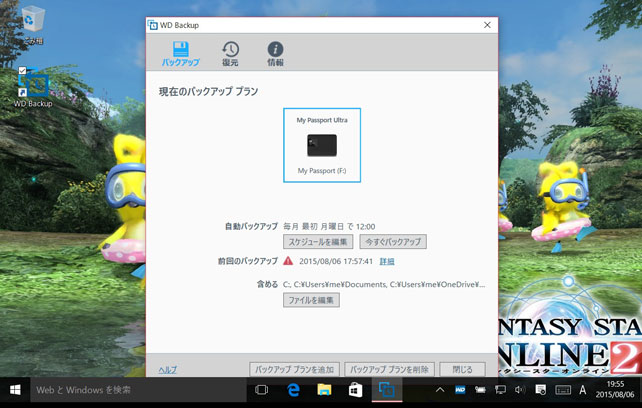Select the My Passport Ultra drive tile
This screenshot has width=642, height=408.
[322, 146]
